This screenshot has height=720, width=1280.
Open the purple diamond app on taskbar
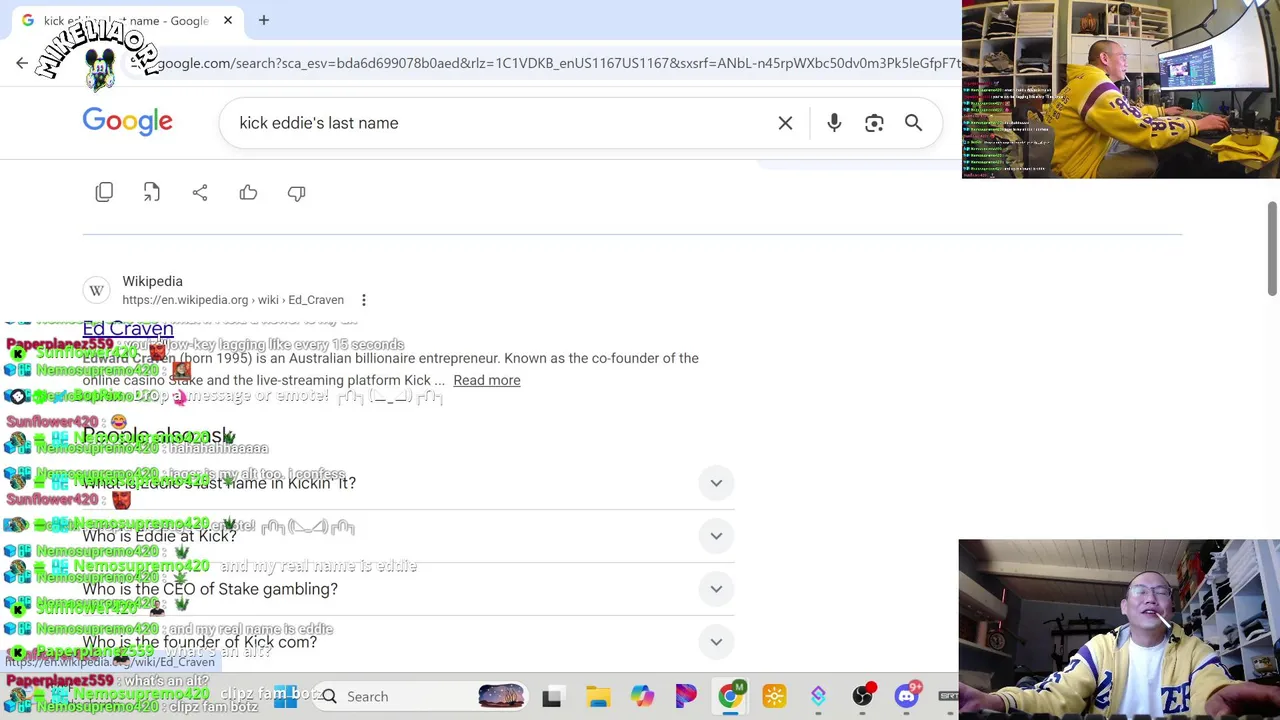[818, 697]
